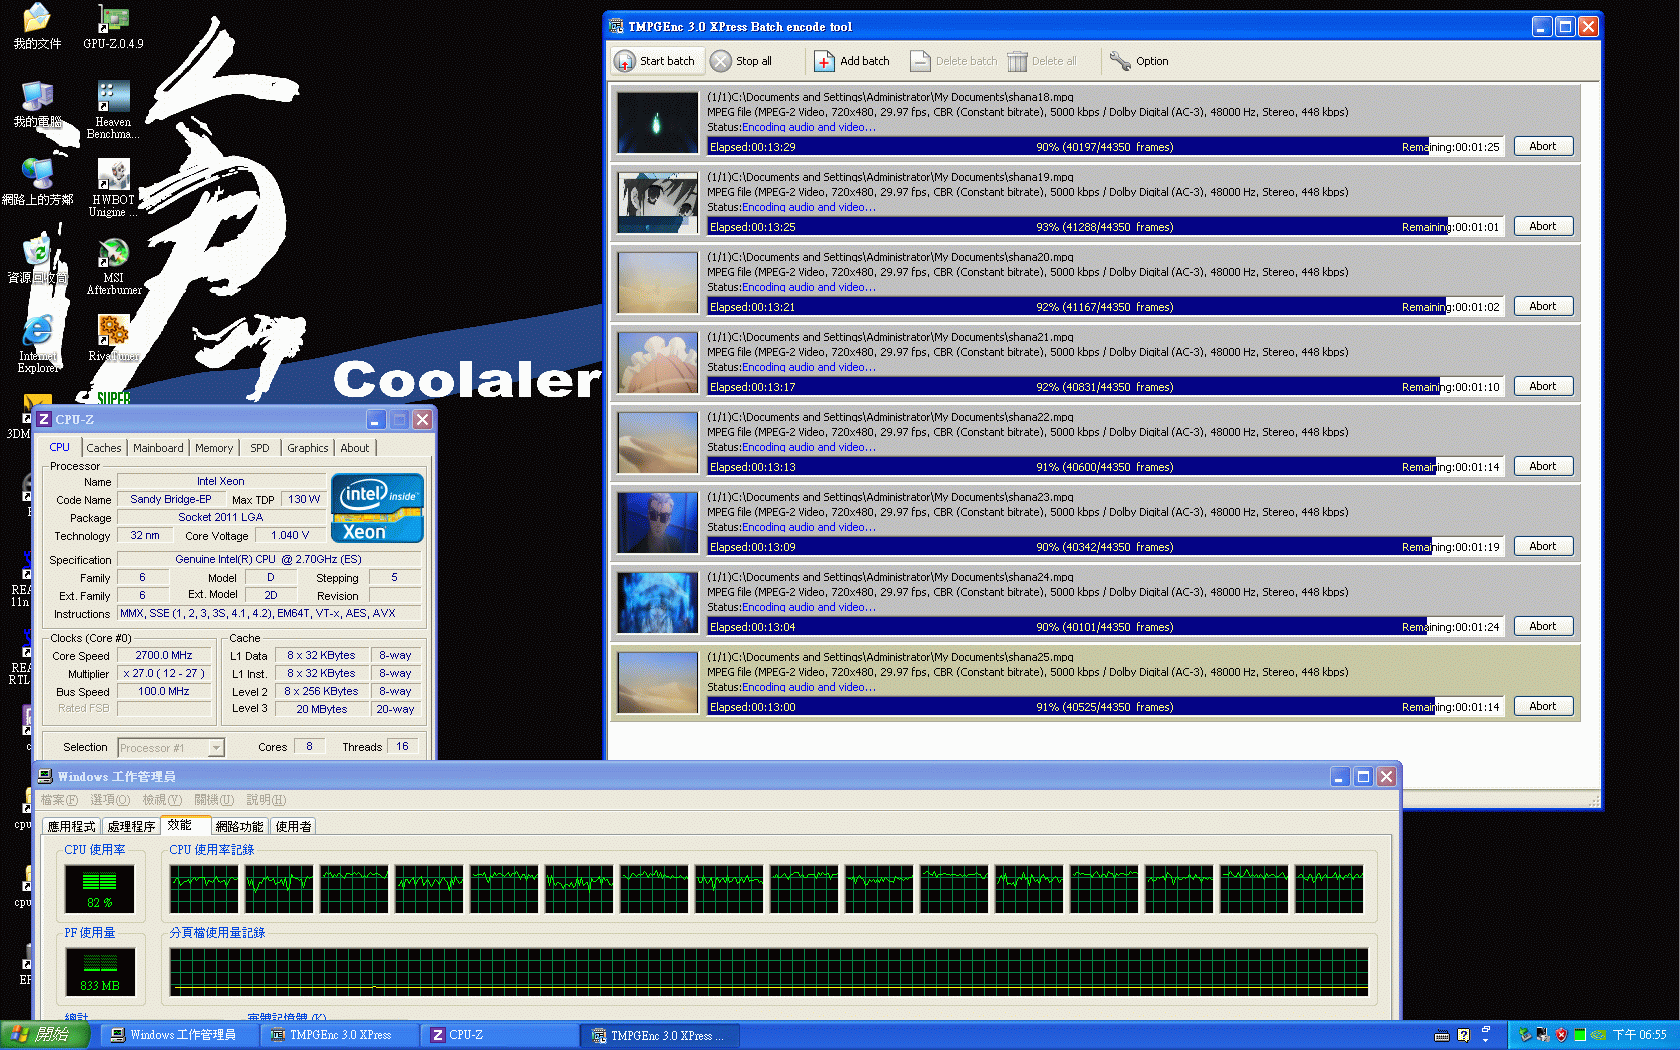This screenshot has width=1680, height=1050.
Task: Select the shana24.mpg preview thumbnail
Action: [657, 603]
